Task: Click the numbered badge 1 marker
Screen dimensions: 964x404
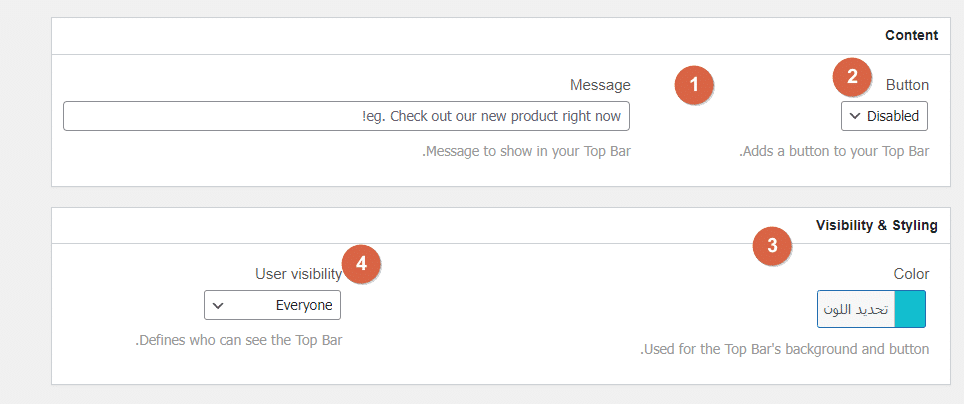Action: point(694,85)
